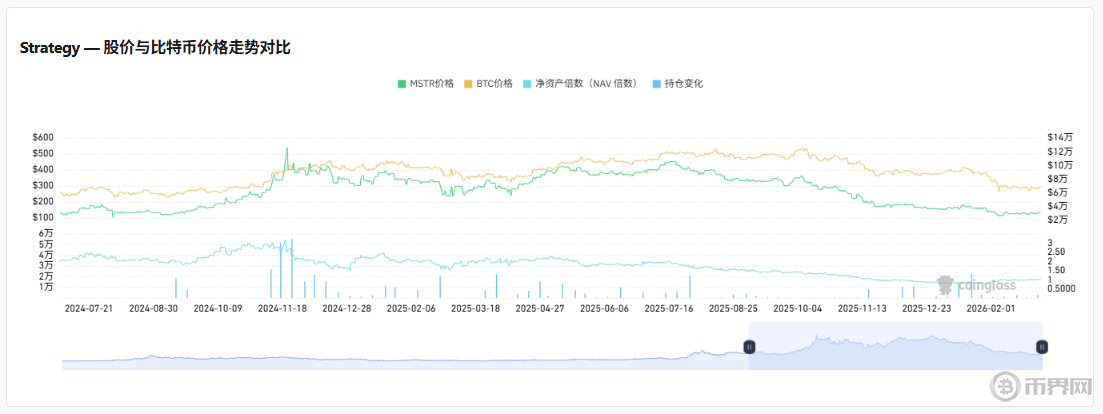Click the $200 price axis label
This screenshot has height=414, width=1103.
43,201
